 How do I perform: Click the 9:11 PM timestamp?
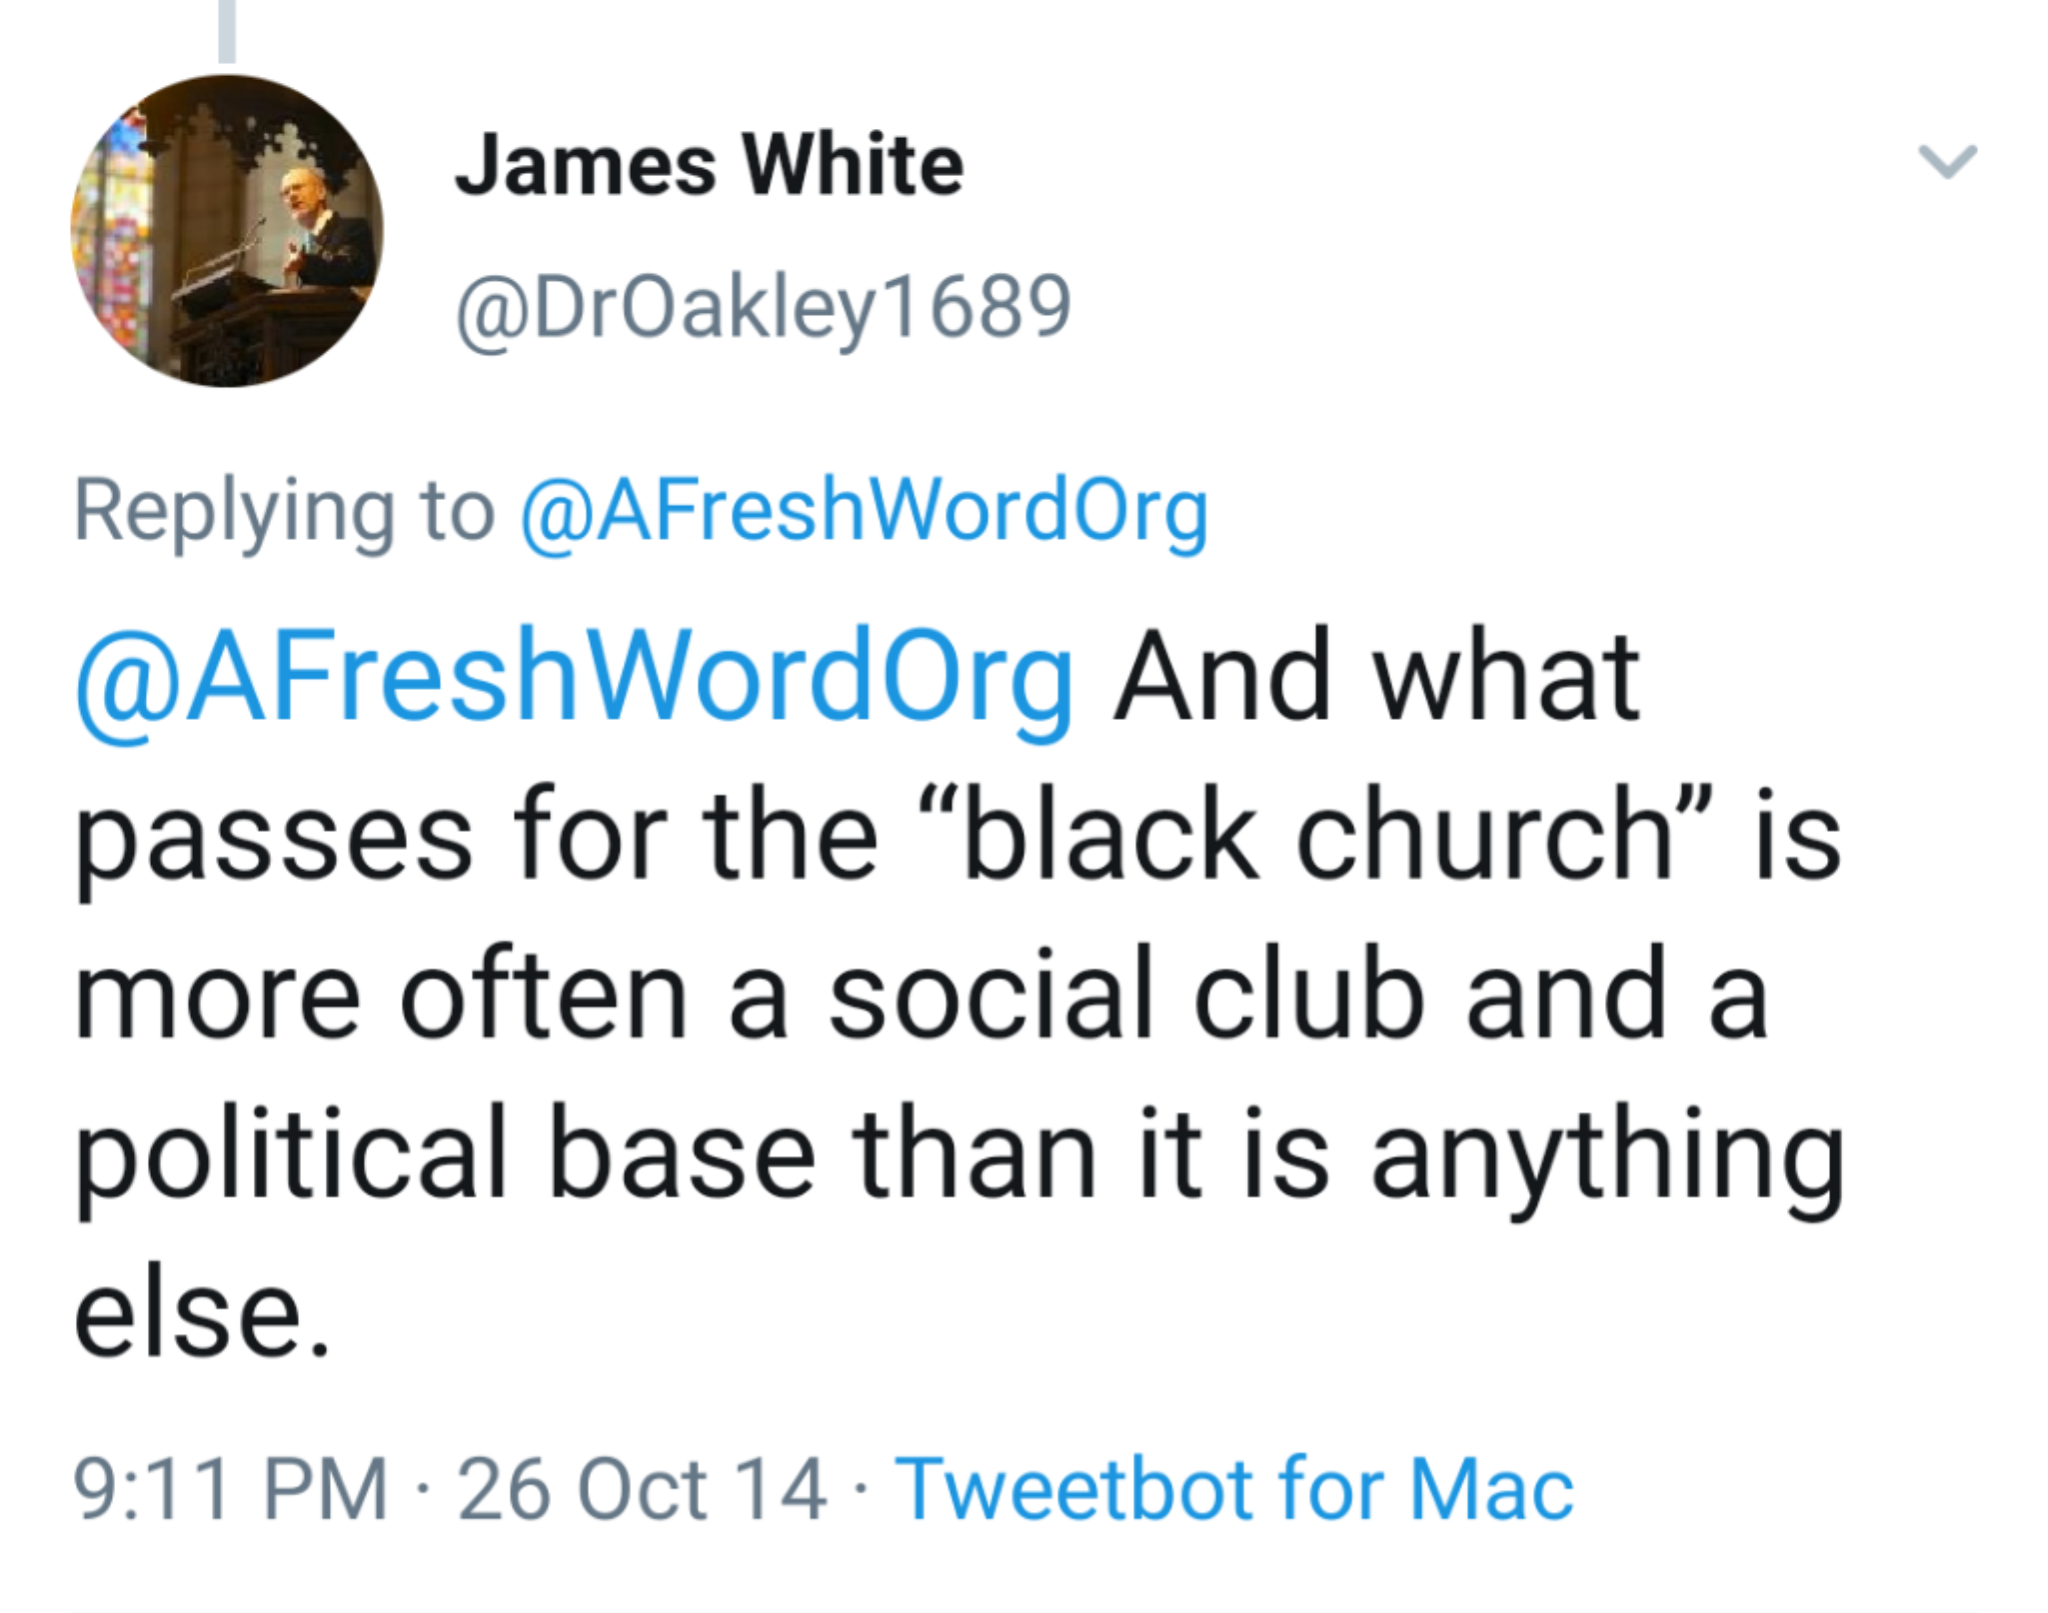click(x=230, y=1489)
